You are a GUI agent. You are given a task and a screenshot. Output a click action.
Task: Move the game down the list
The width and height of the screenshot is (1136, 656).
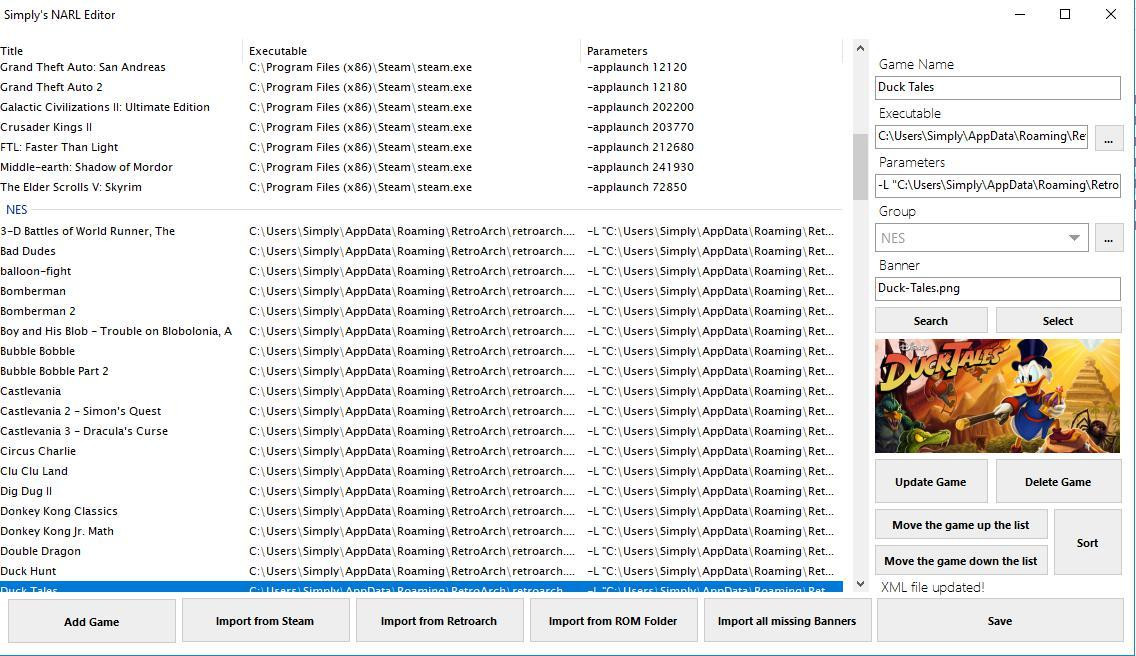[x=961, y=560]
